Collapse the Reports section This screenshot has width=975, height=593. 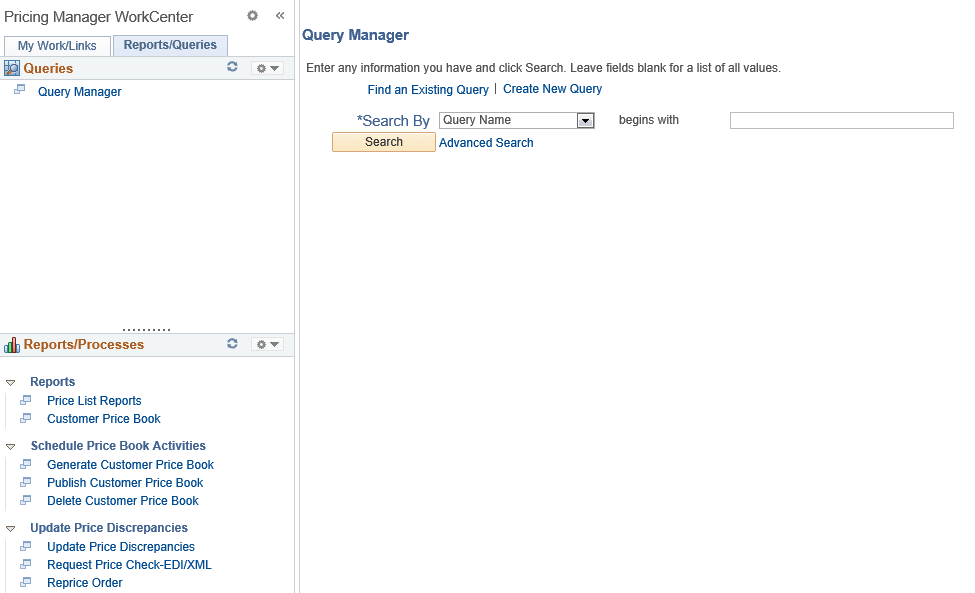click(x=10, y=381)
